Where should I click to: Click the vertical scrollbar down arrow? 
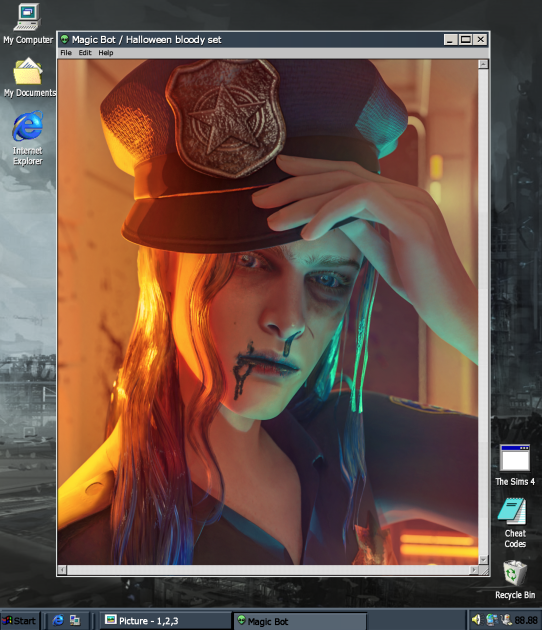(483, 559)
